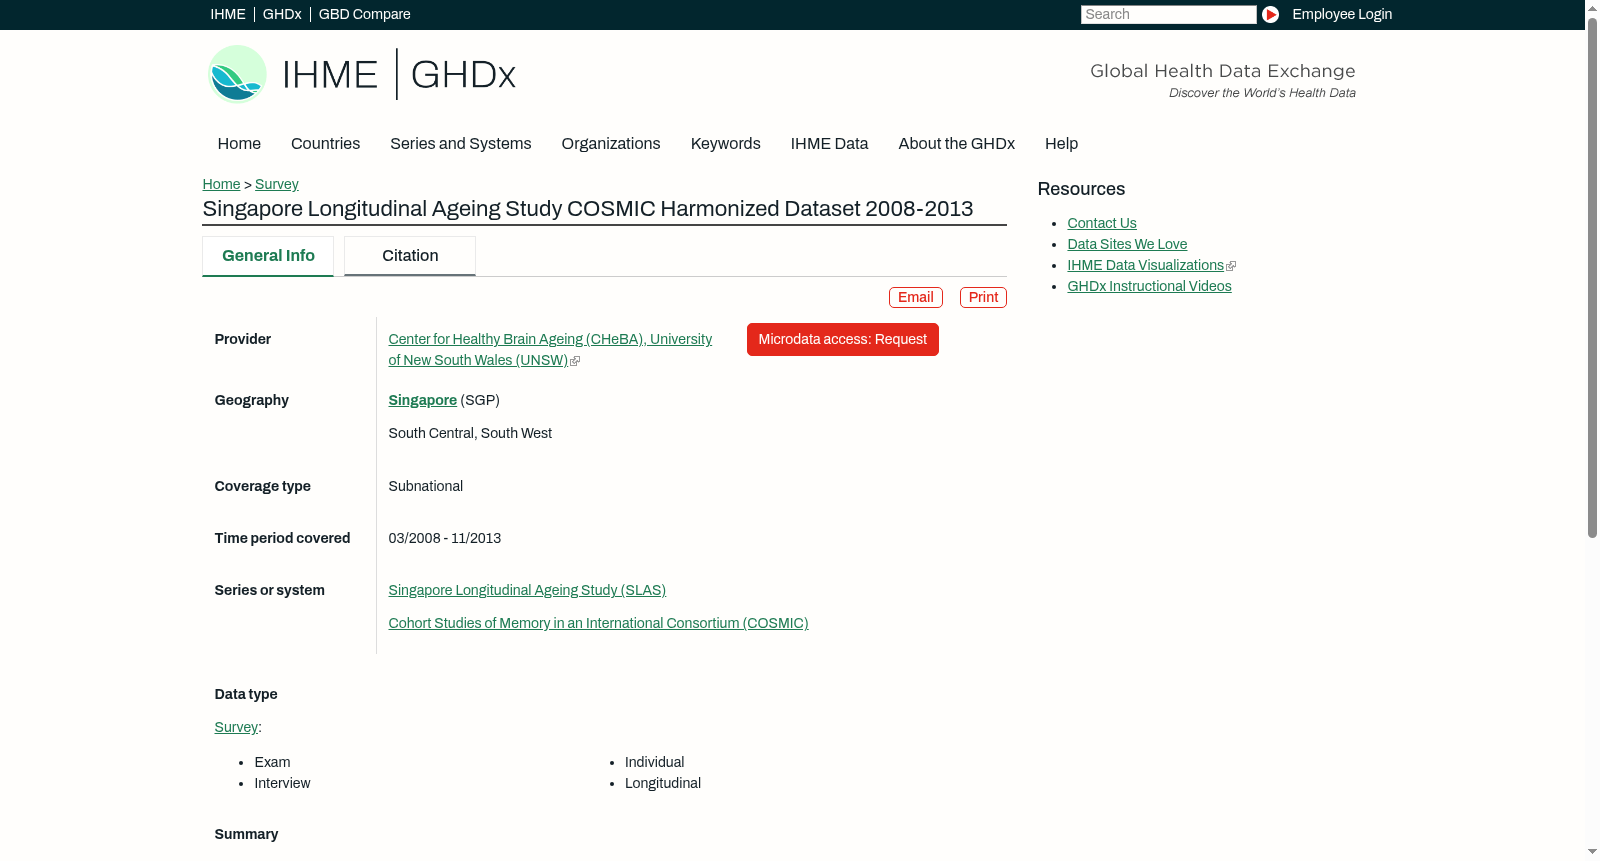
Task: Open IHME link in top bar
Action: [x=228, y=14]
